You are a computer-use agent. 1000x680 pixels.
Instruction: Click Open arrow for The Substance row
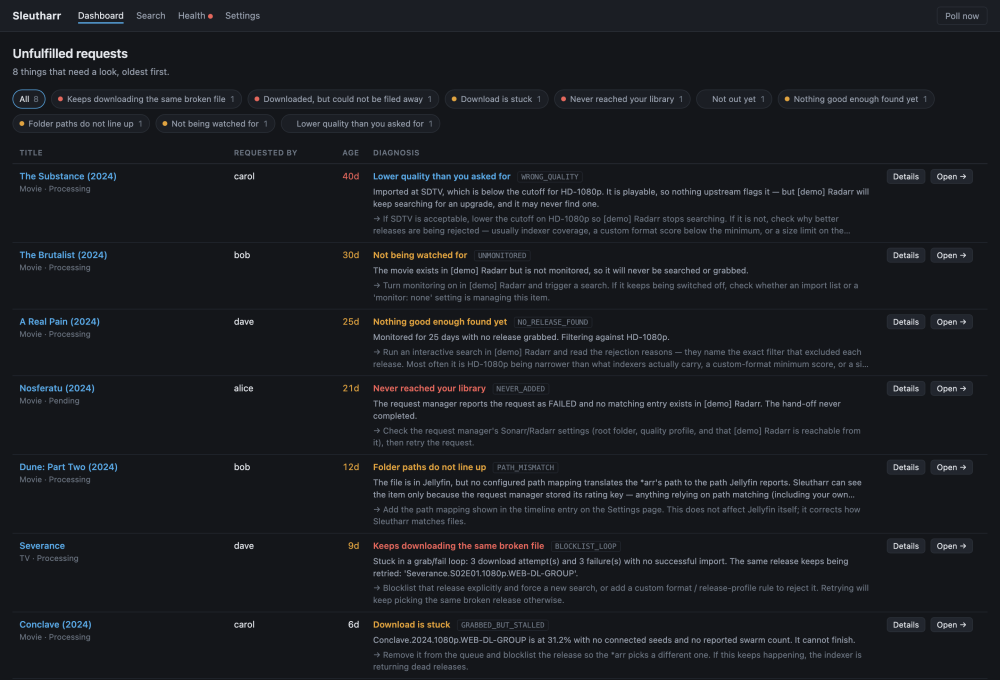click(x=951, y=177)
